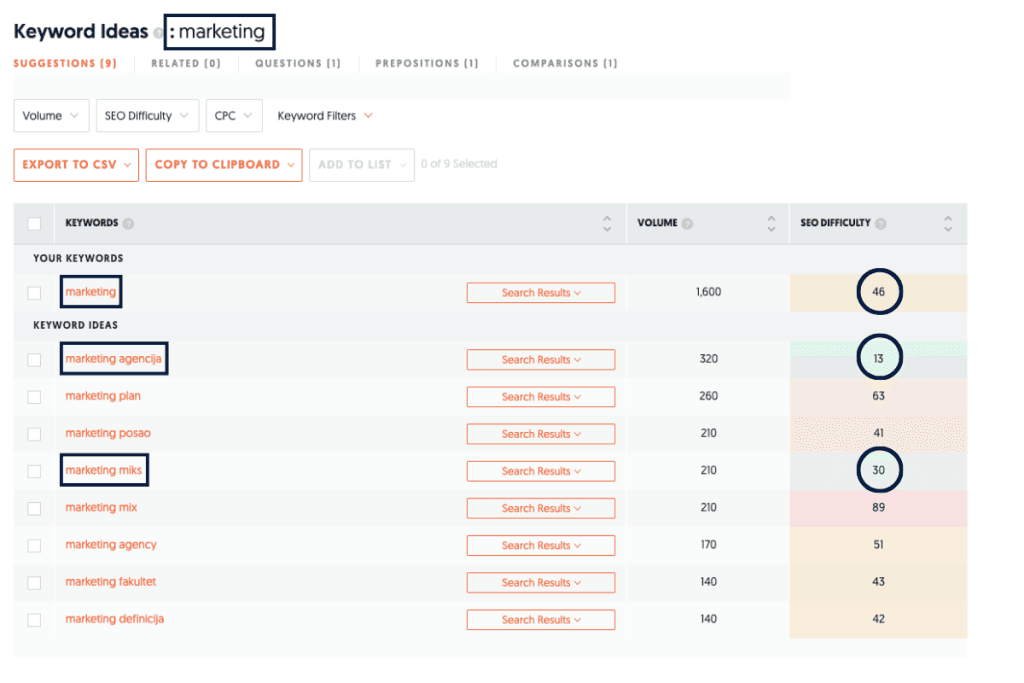
Task: Click the info icon beside Keywords header
Action: 128,224
